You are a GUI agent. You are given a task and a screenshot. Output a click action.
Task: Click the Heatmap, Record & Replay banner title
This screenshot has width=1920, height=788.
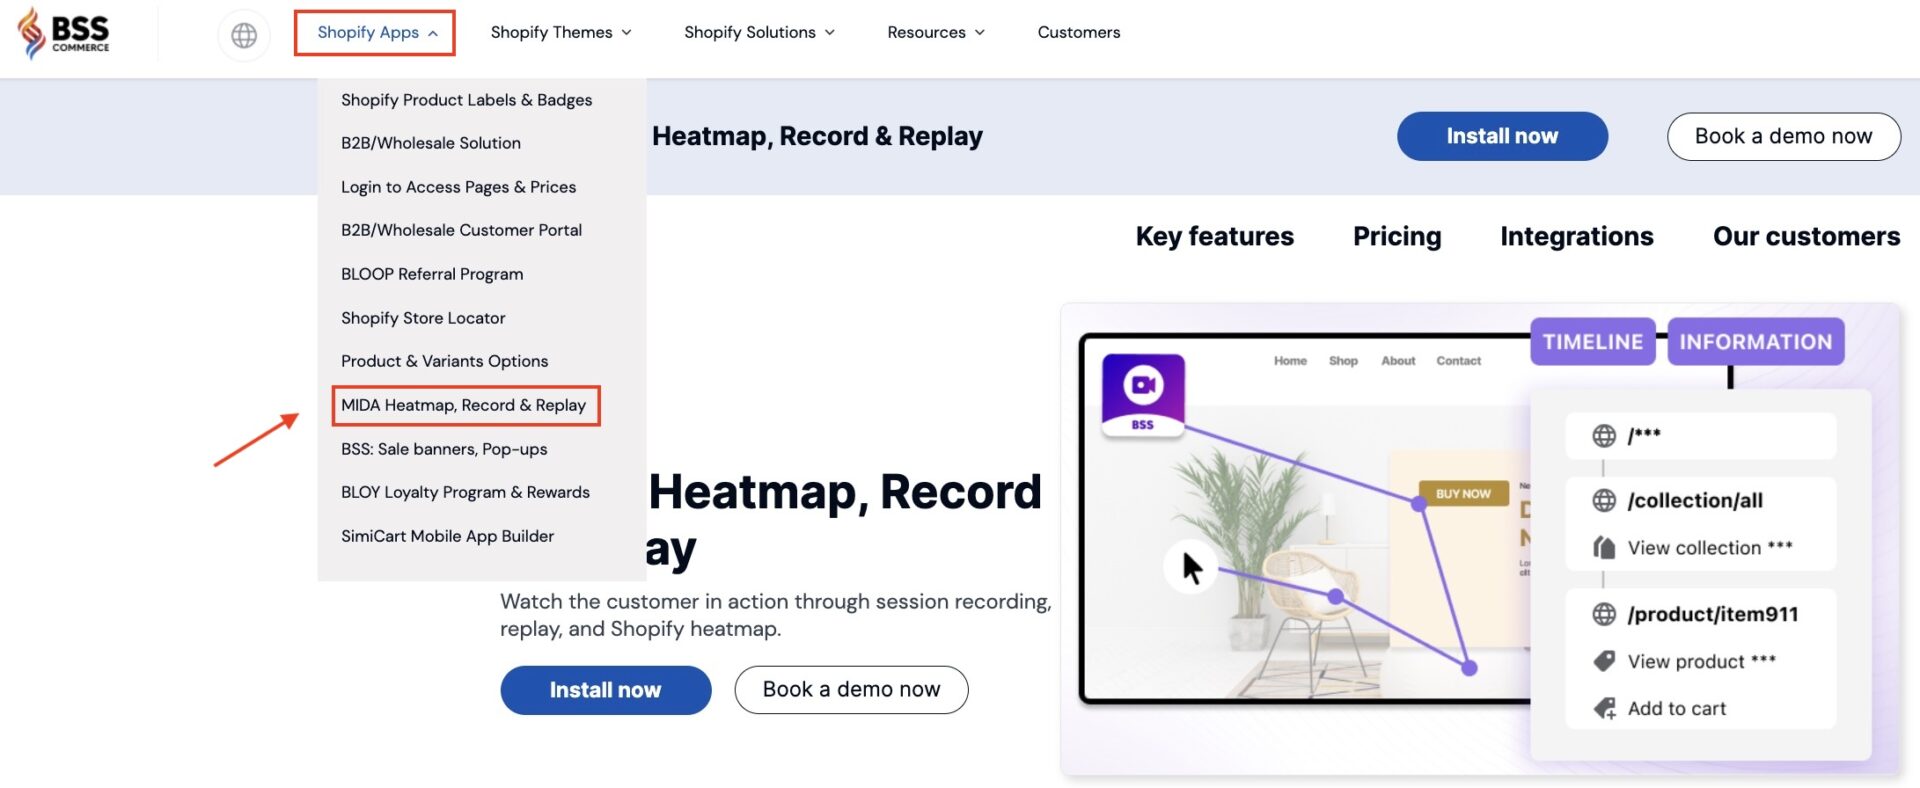pyautogui.click(x=817, y=136)
